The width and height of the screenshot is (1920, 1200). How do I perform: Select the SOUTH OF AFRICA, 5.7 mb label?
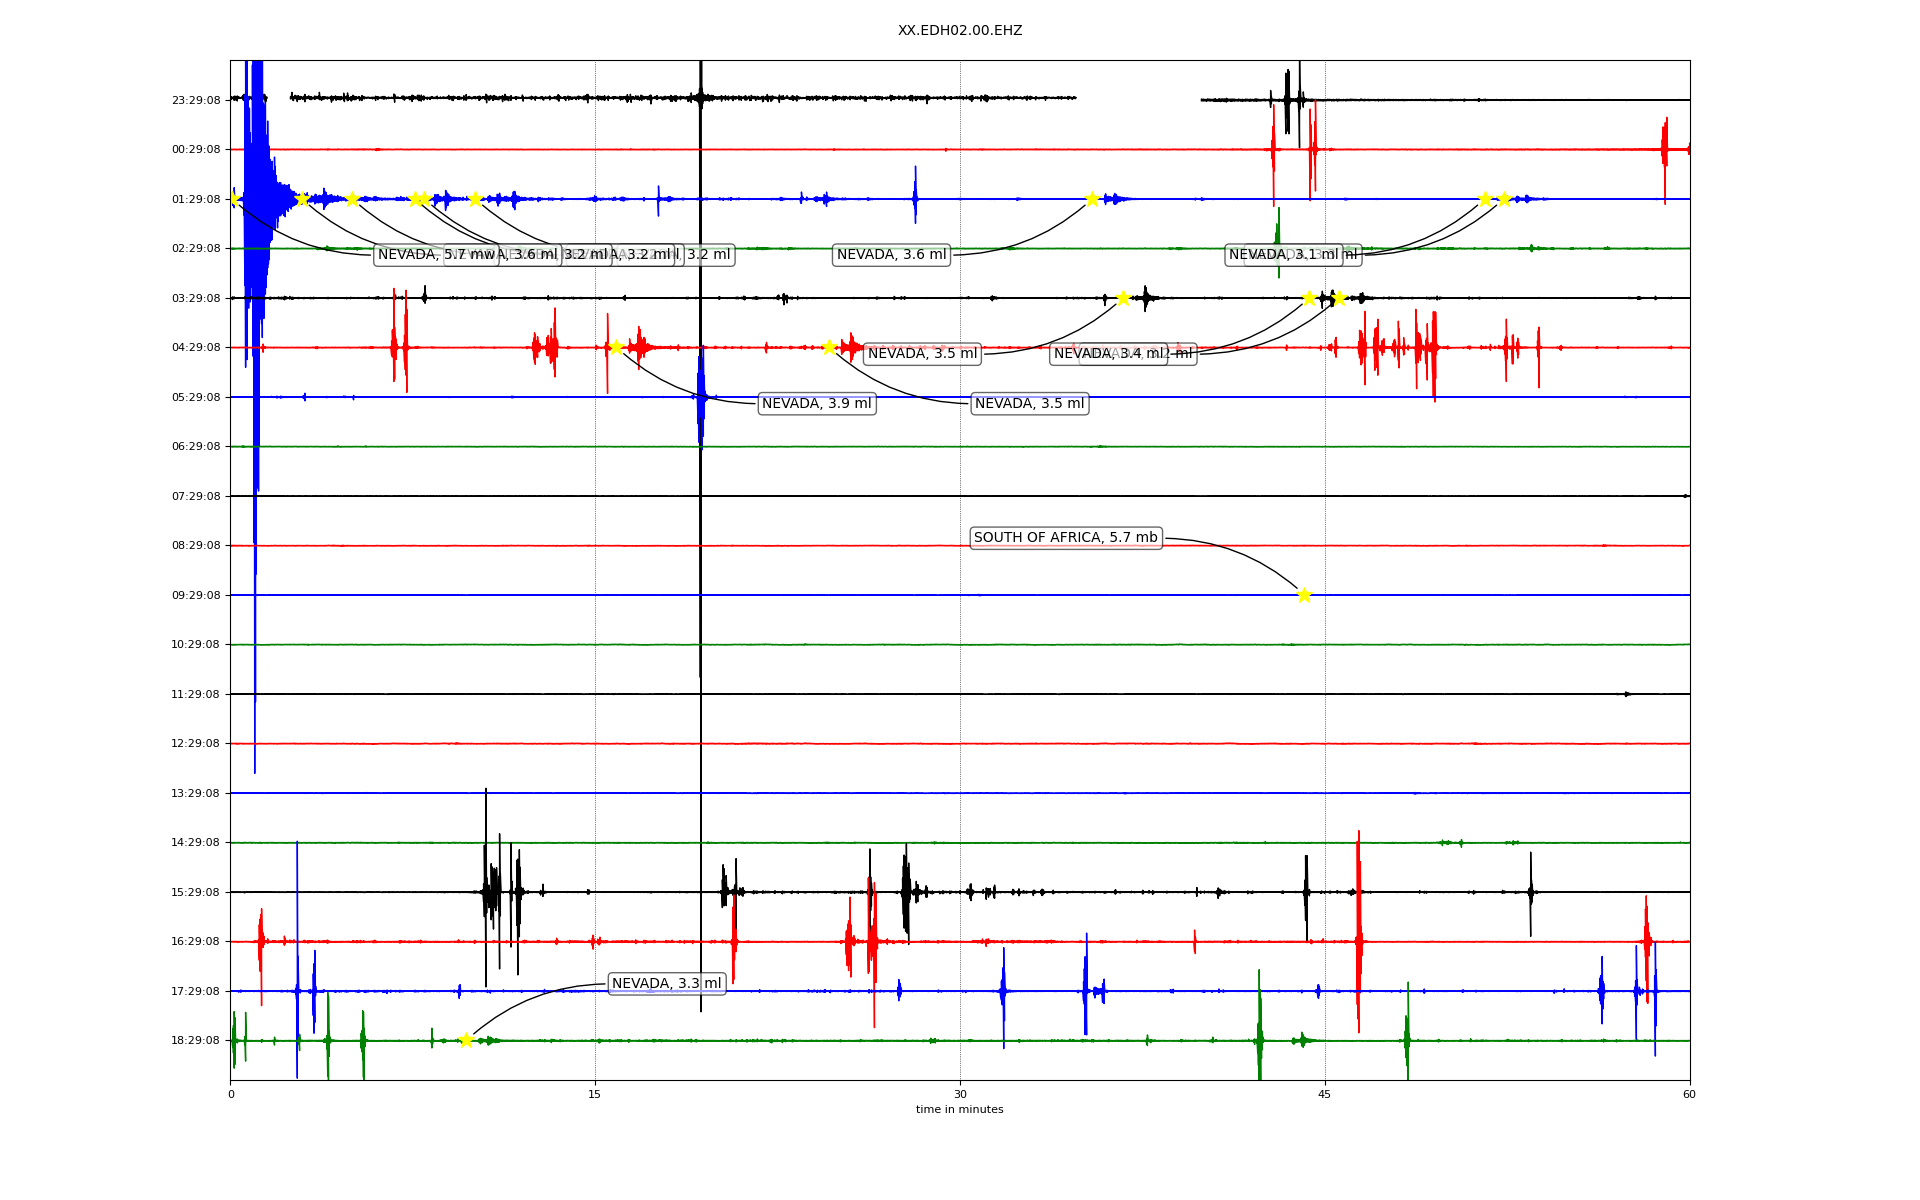(x=1065, y=538)
